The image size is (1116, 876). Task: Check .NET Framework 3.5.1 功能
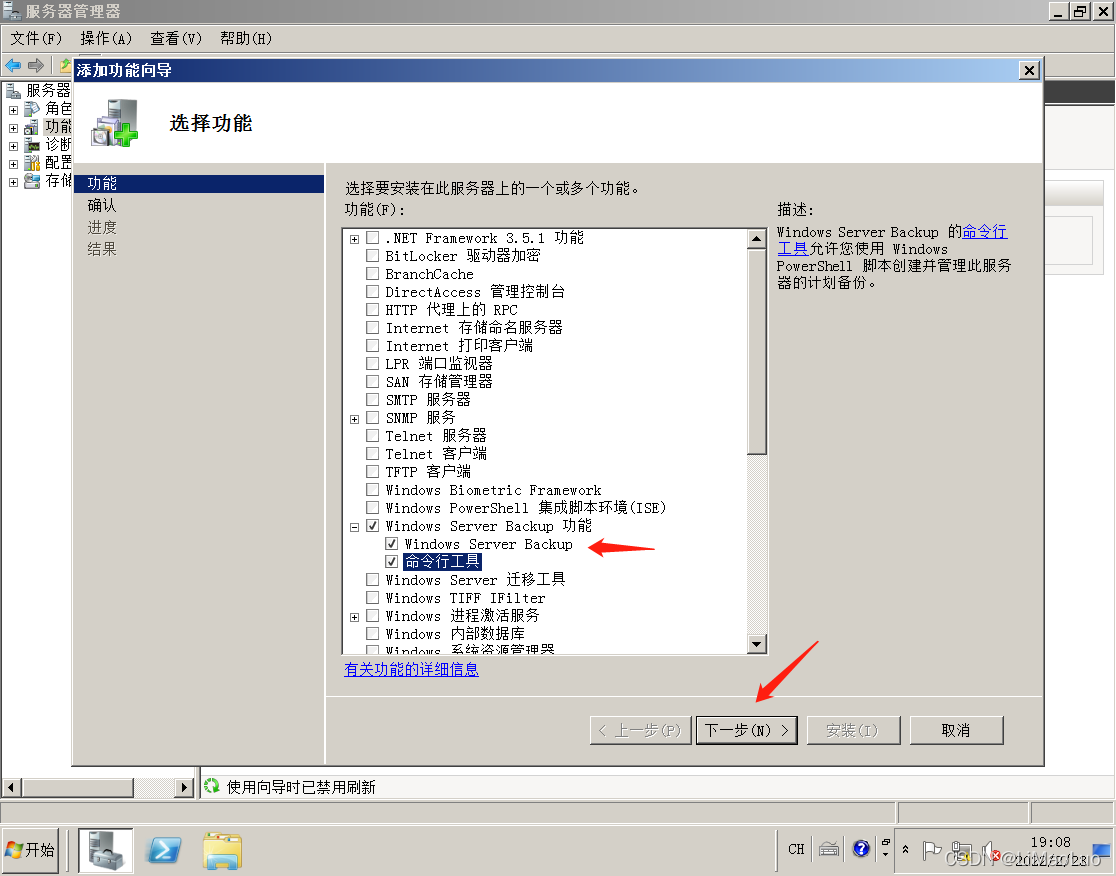372,238
